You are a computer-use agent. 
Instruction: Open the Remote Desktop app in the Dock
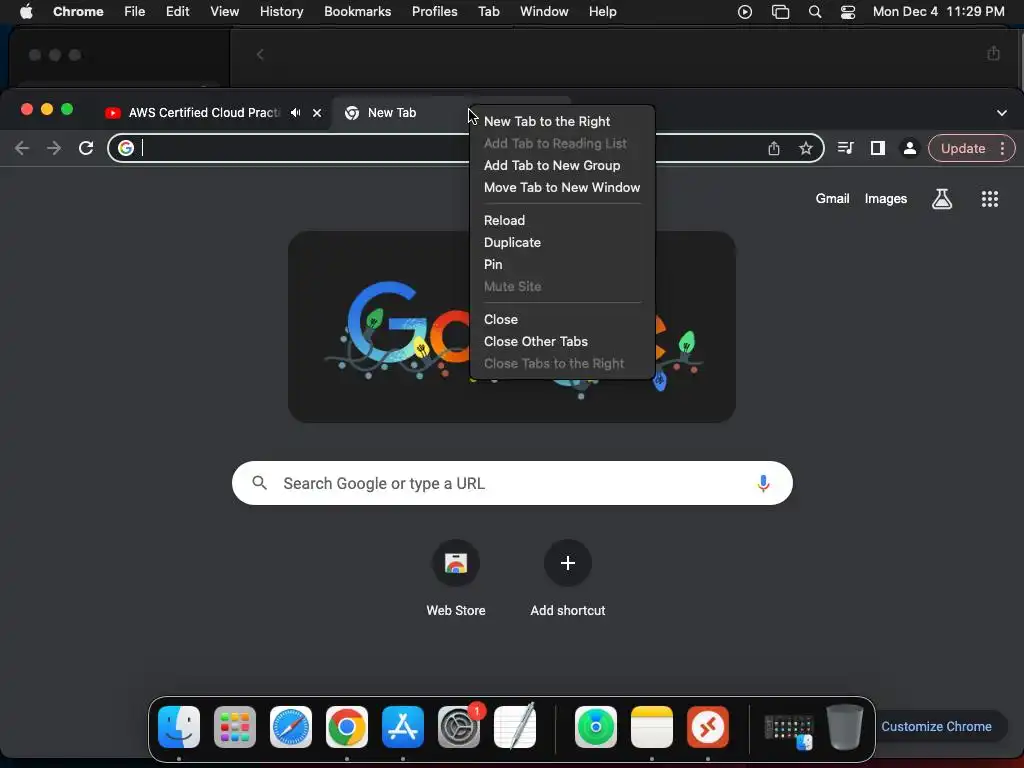(x=708, y=727)
